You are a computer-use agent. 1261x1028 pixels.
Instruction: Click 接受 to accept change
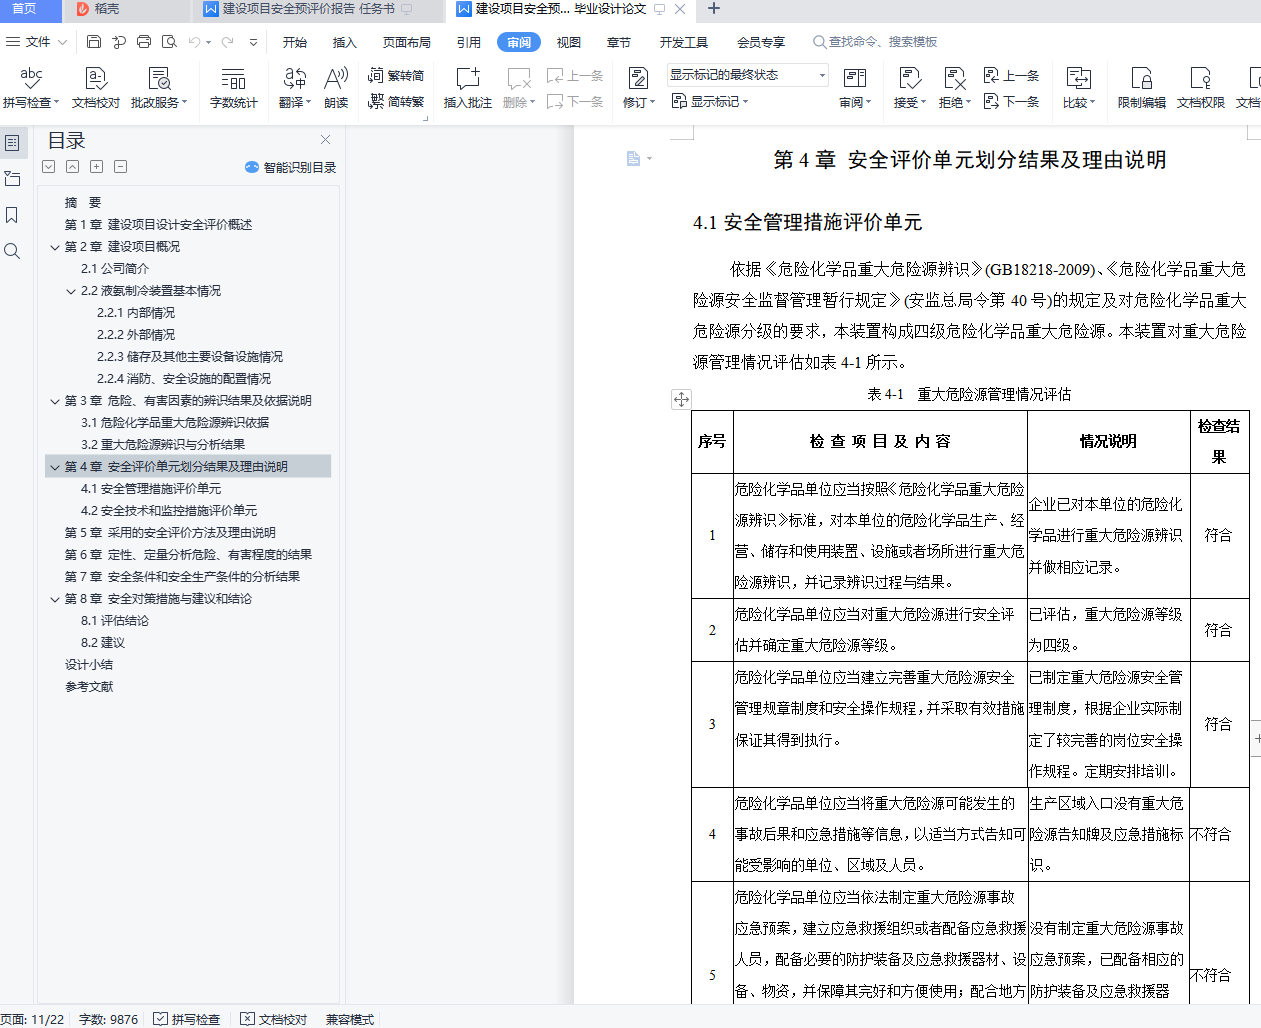(x=909, y=88)
